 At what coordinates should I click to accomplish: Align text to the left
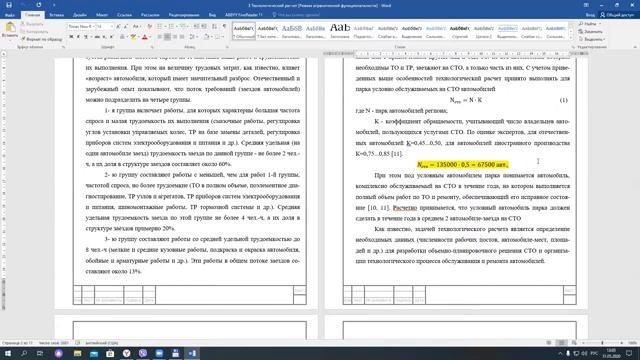(x=160, y=37)
